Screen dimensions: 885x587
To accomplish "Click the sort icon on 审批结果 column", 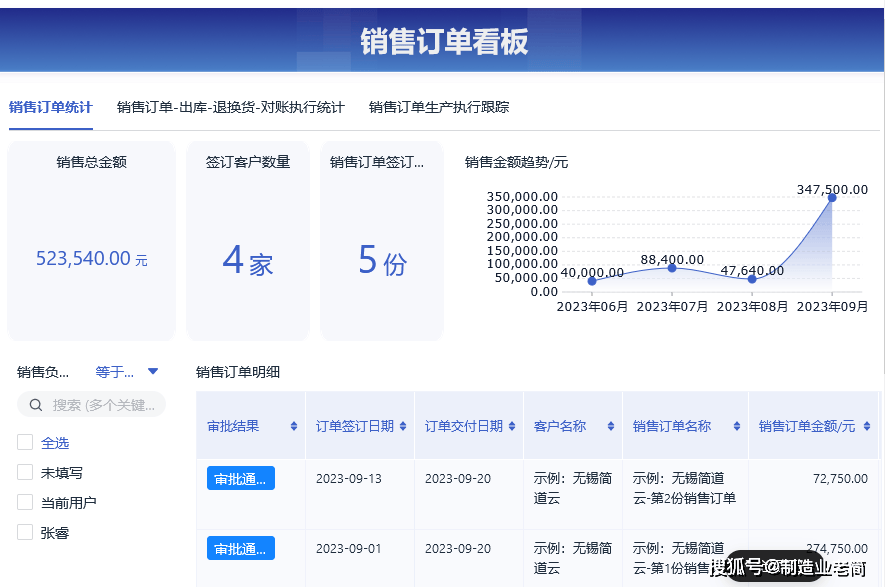I will pos(293,426).
